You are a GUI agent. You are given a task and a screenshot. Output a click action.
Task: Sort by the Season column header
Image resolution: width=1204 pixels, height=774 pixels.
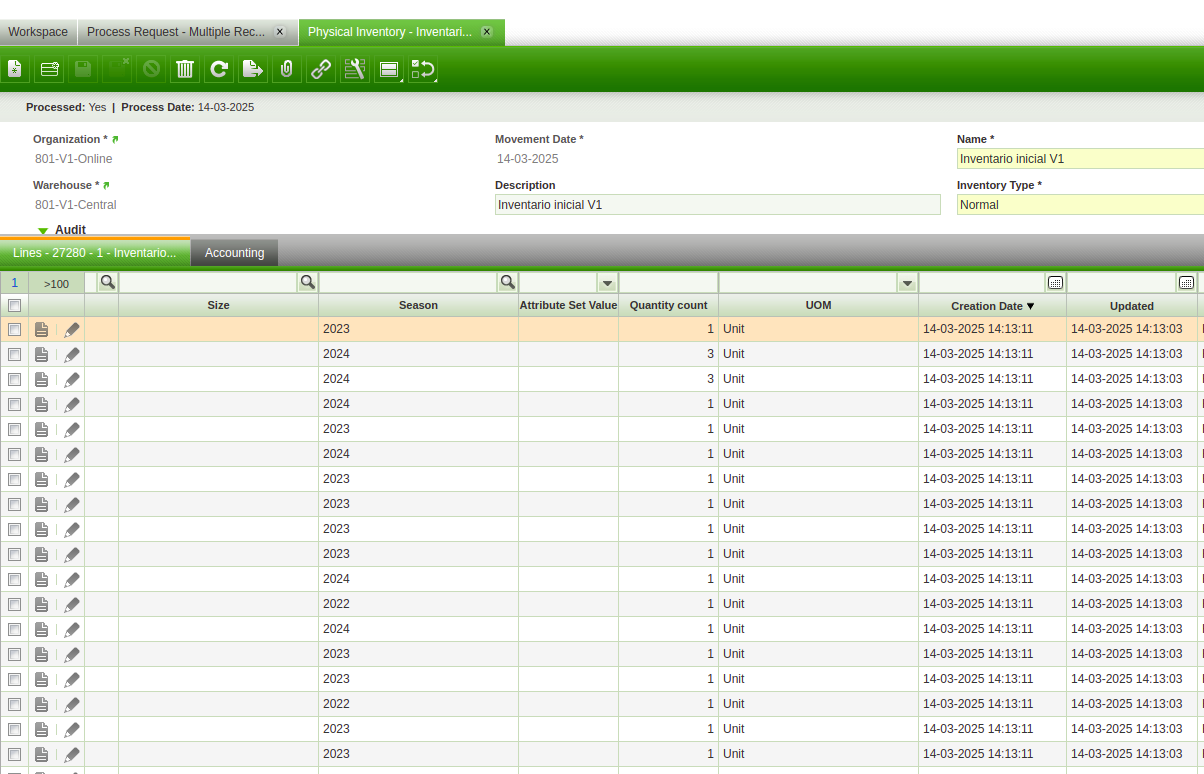pyautogui.click(x=418, y=305)
